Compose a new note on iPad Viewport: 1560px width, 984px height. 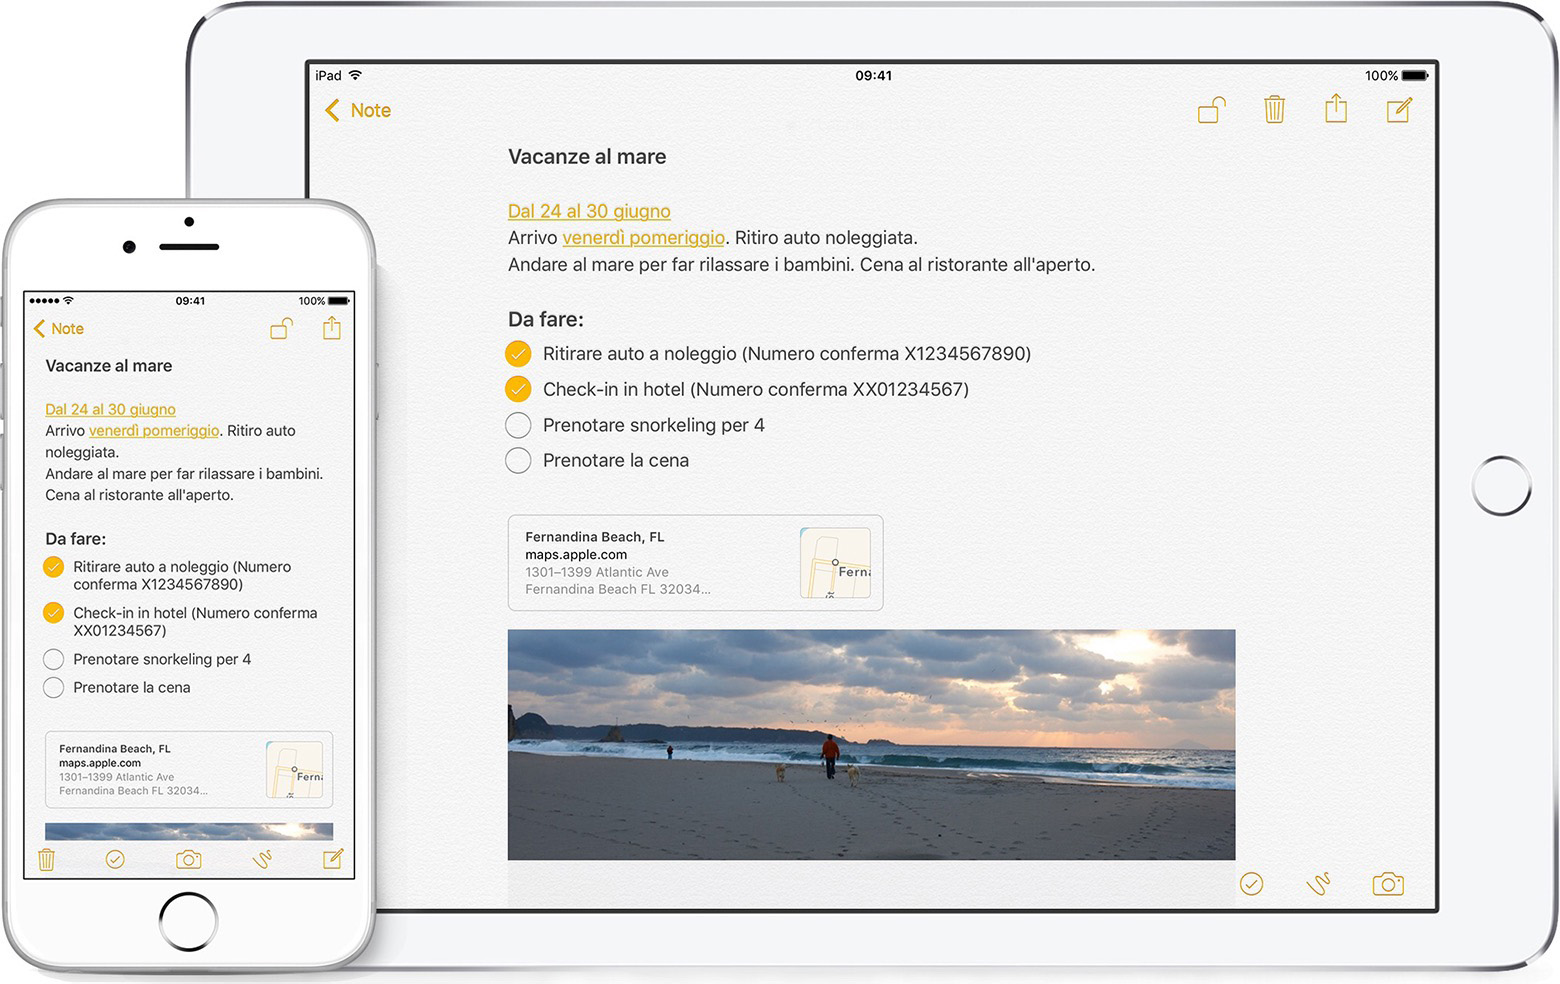(x=1399, y=110)
